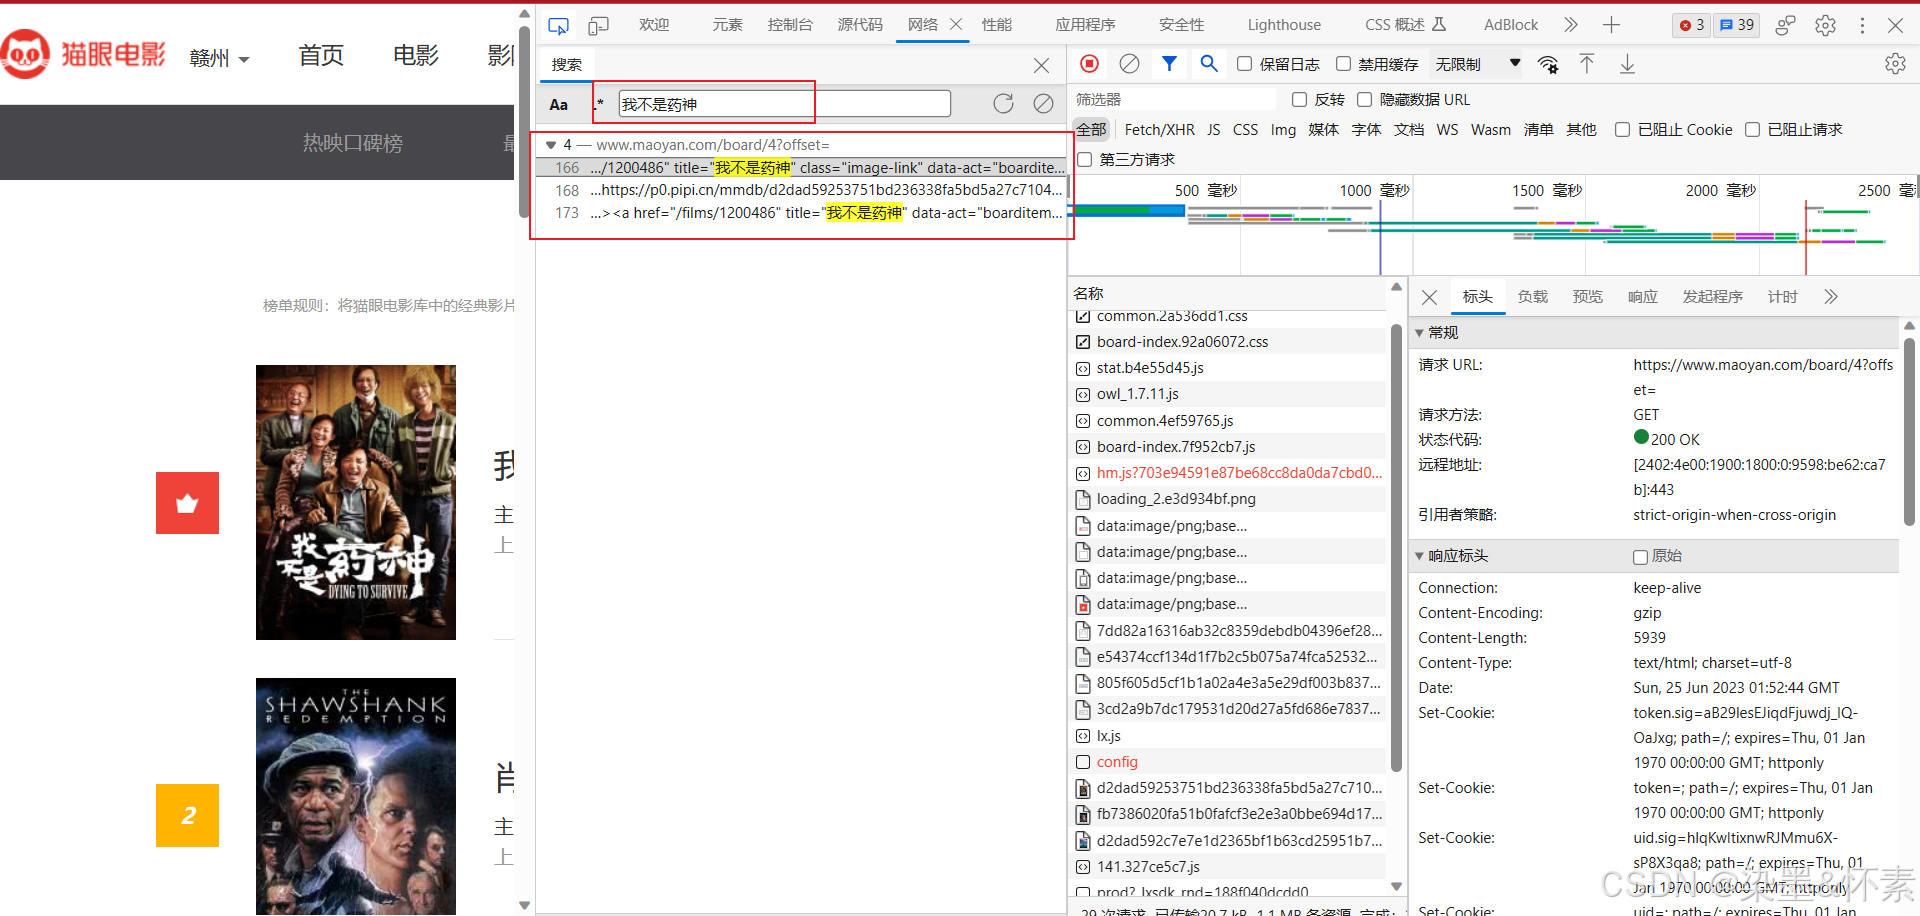Select search result line 166
The image size is (1920, 916).
803,168
